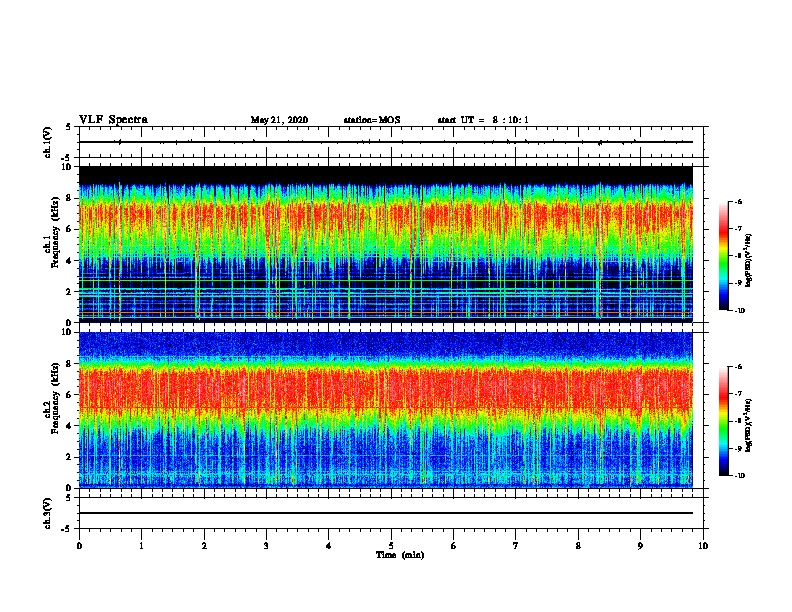Click the "-6" label on ch.1 color bar
The width and height of the screenshot is (792, 612).
[738, 202]
